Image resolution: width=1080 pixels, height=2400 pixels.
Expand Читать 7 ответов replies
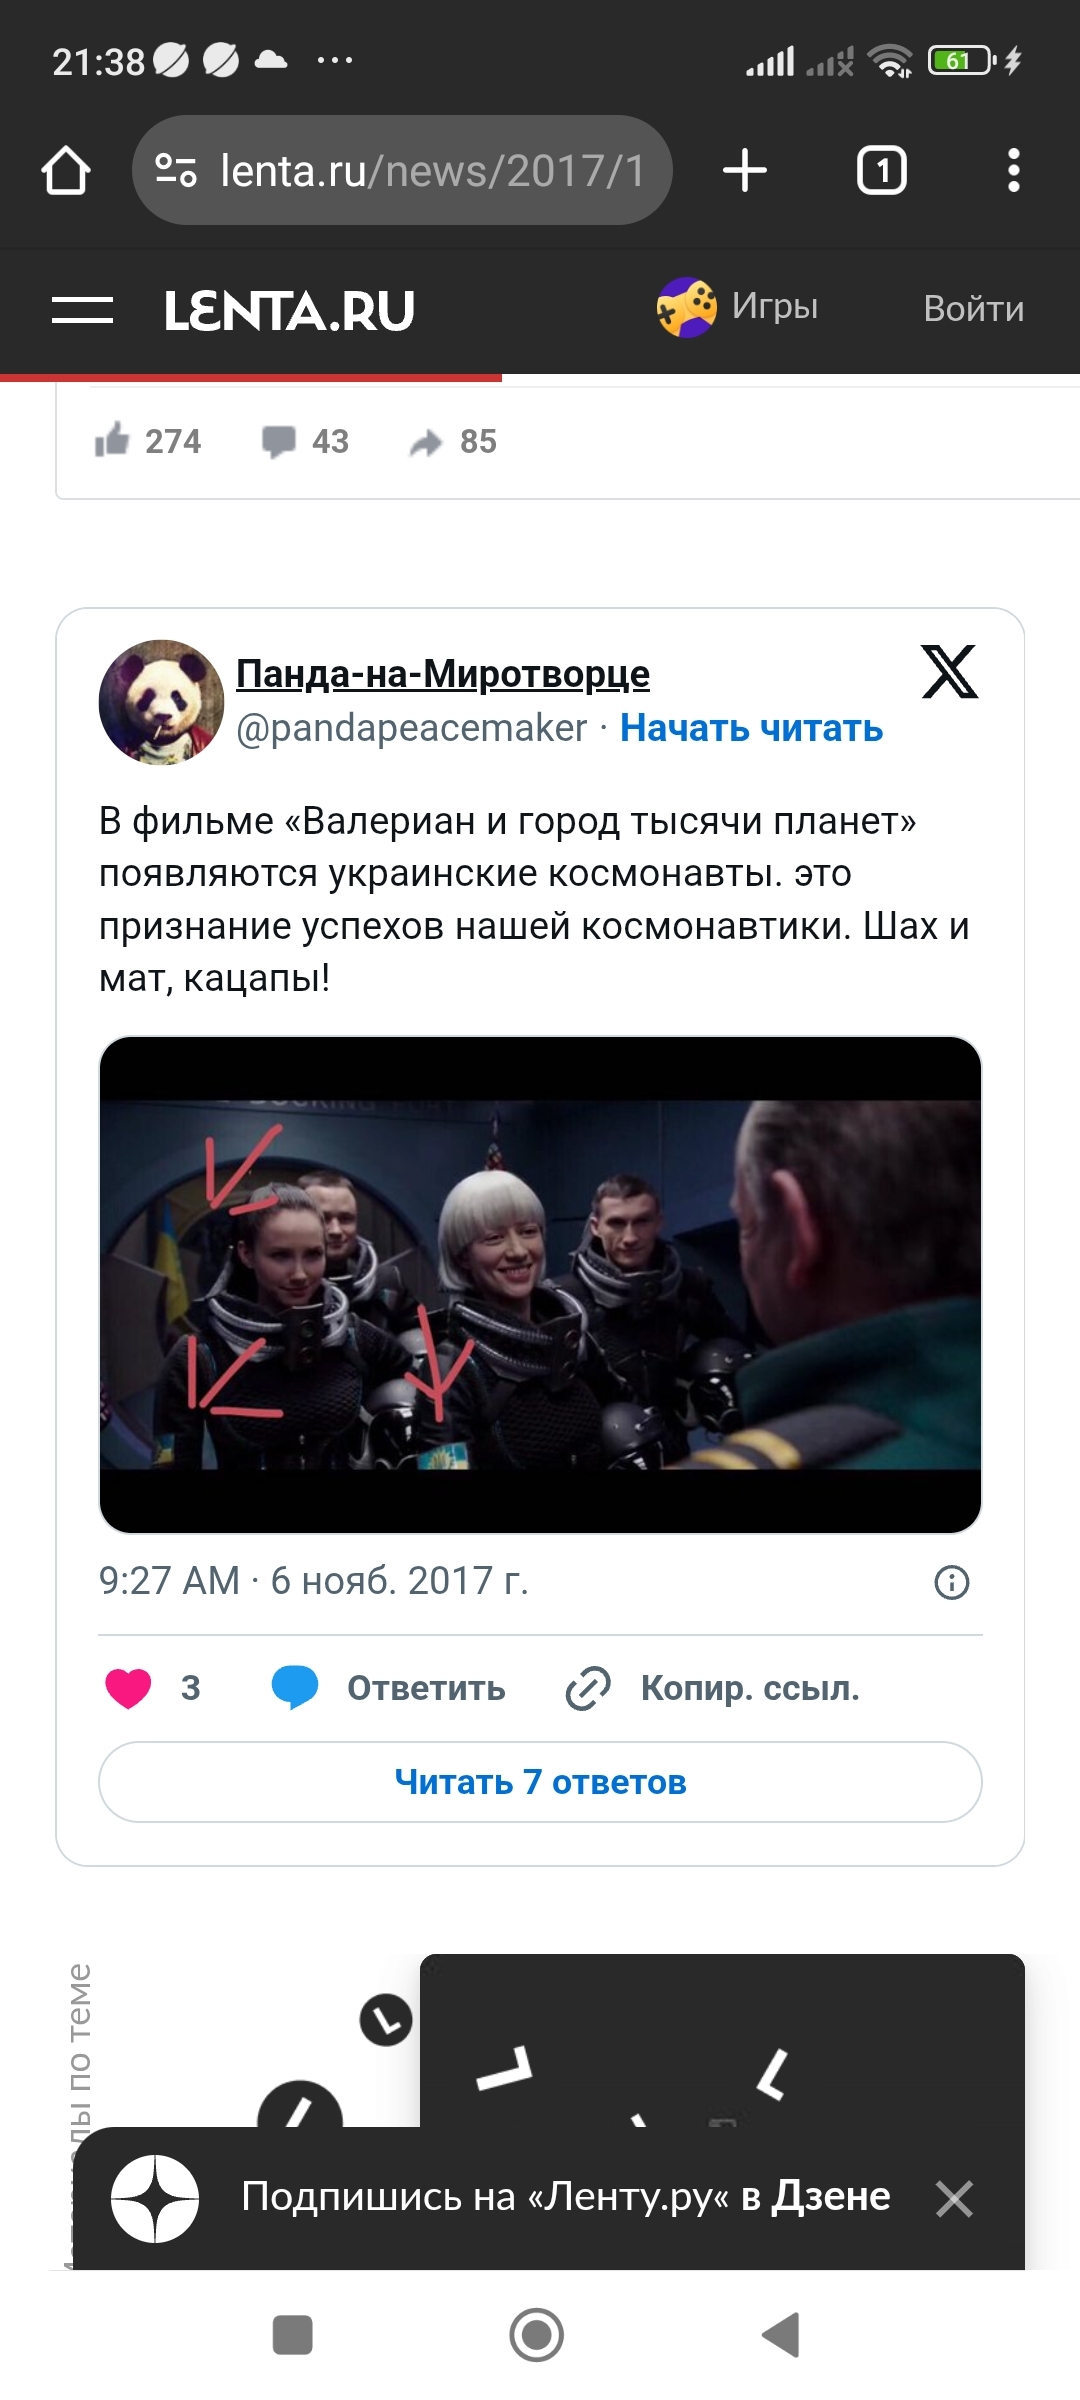[540, 1782]
